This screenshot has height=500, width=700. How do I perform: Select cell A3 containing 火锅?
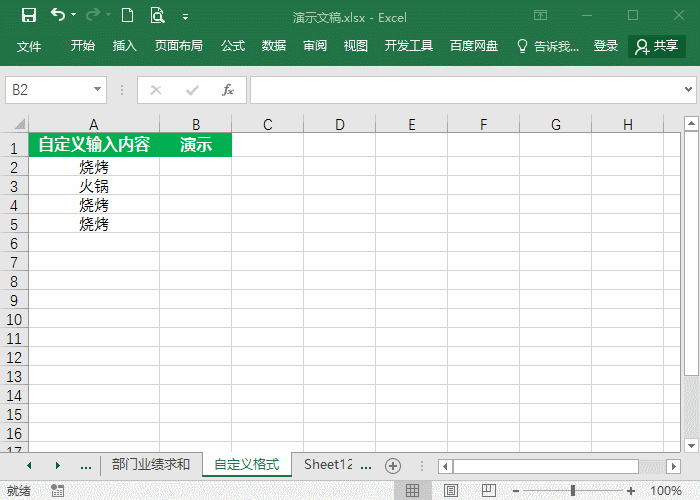point(94,186)
